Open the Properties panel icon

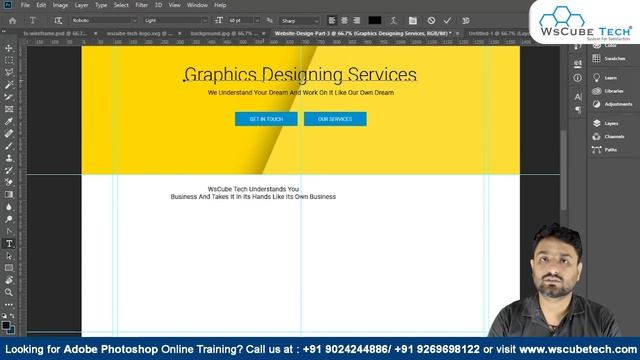pyautogui.click(x=578, y=63)
